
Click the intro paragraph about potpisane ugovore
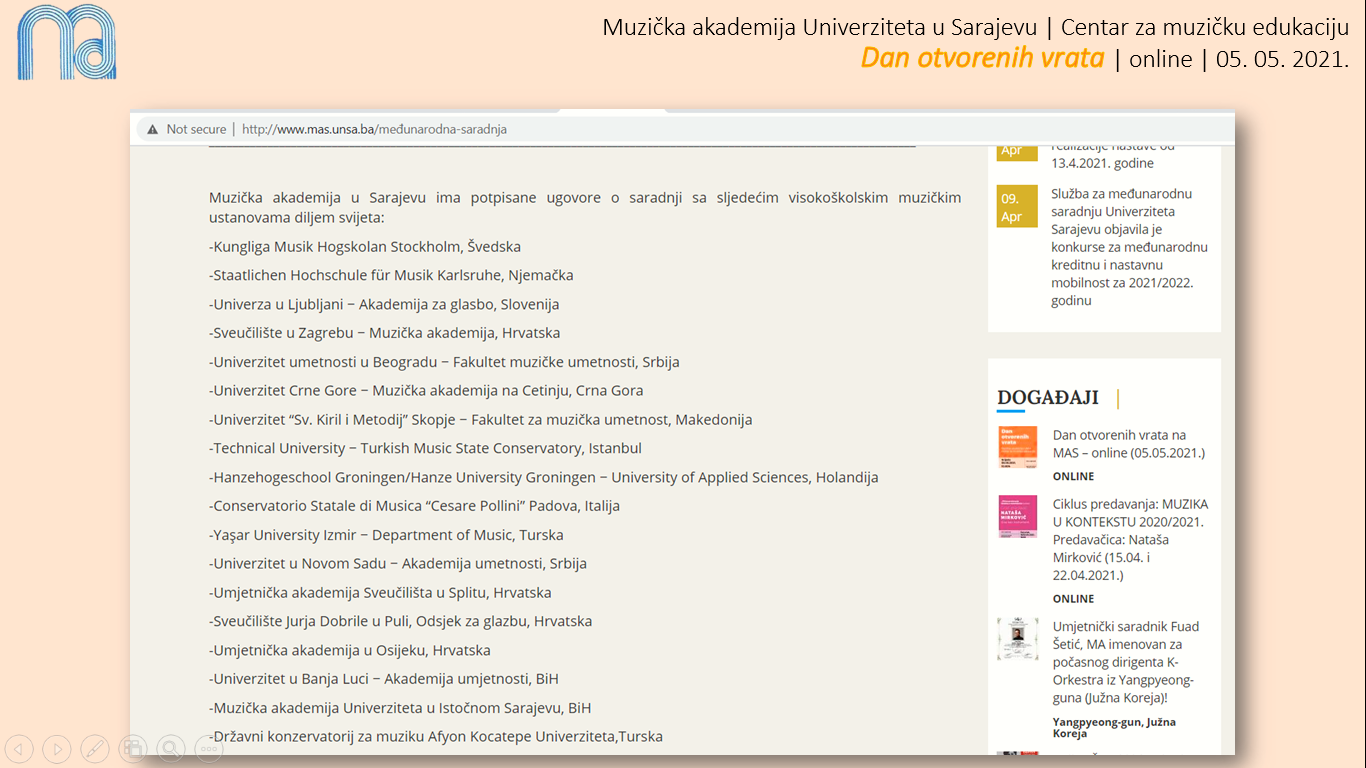[x=585, y=208]
